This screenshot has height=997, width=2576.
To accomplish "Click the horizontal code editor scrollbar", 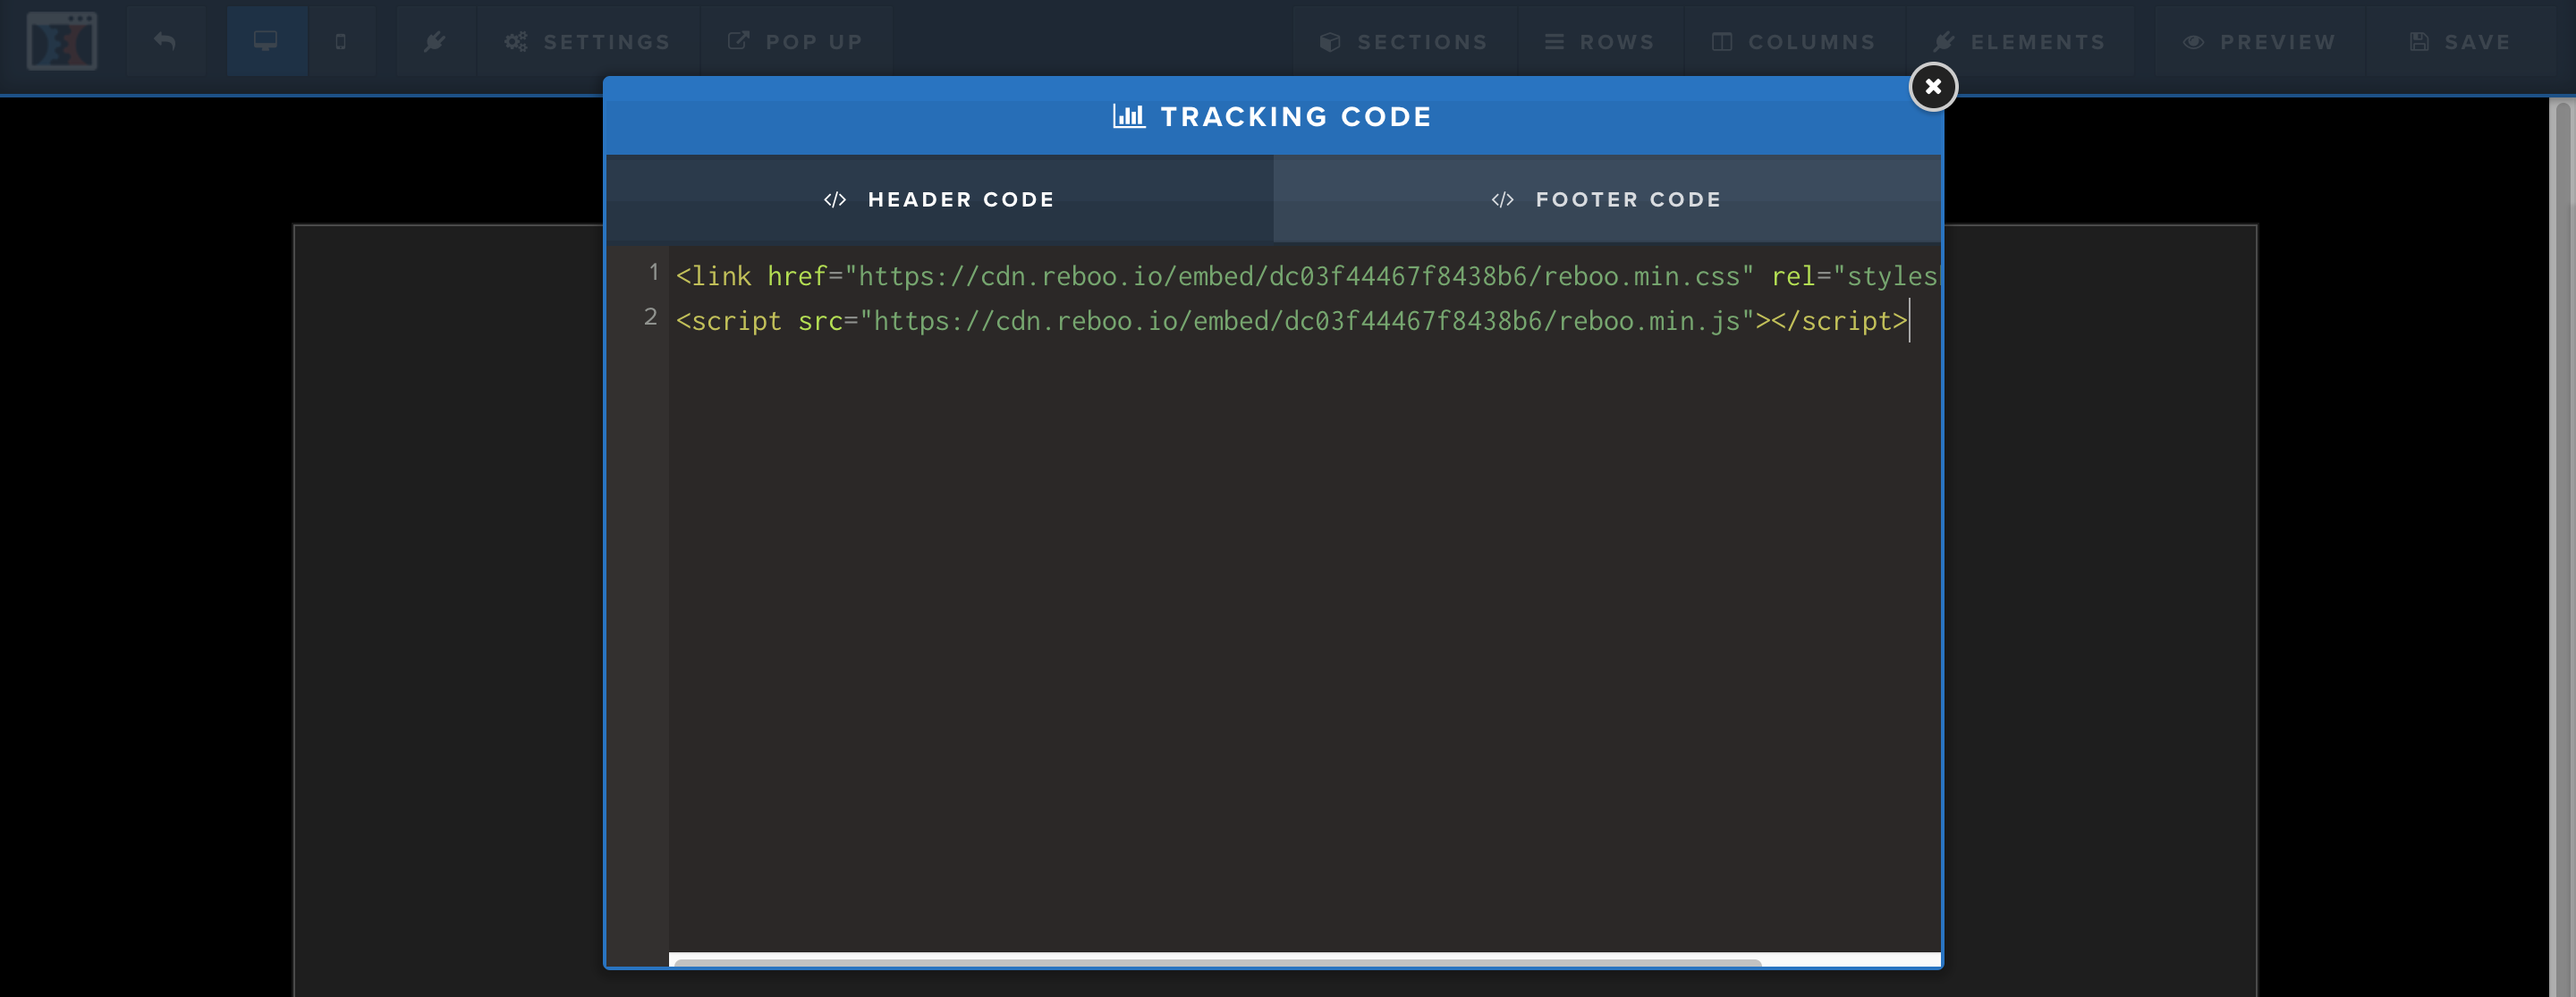I will coord(1216,962).
